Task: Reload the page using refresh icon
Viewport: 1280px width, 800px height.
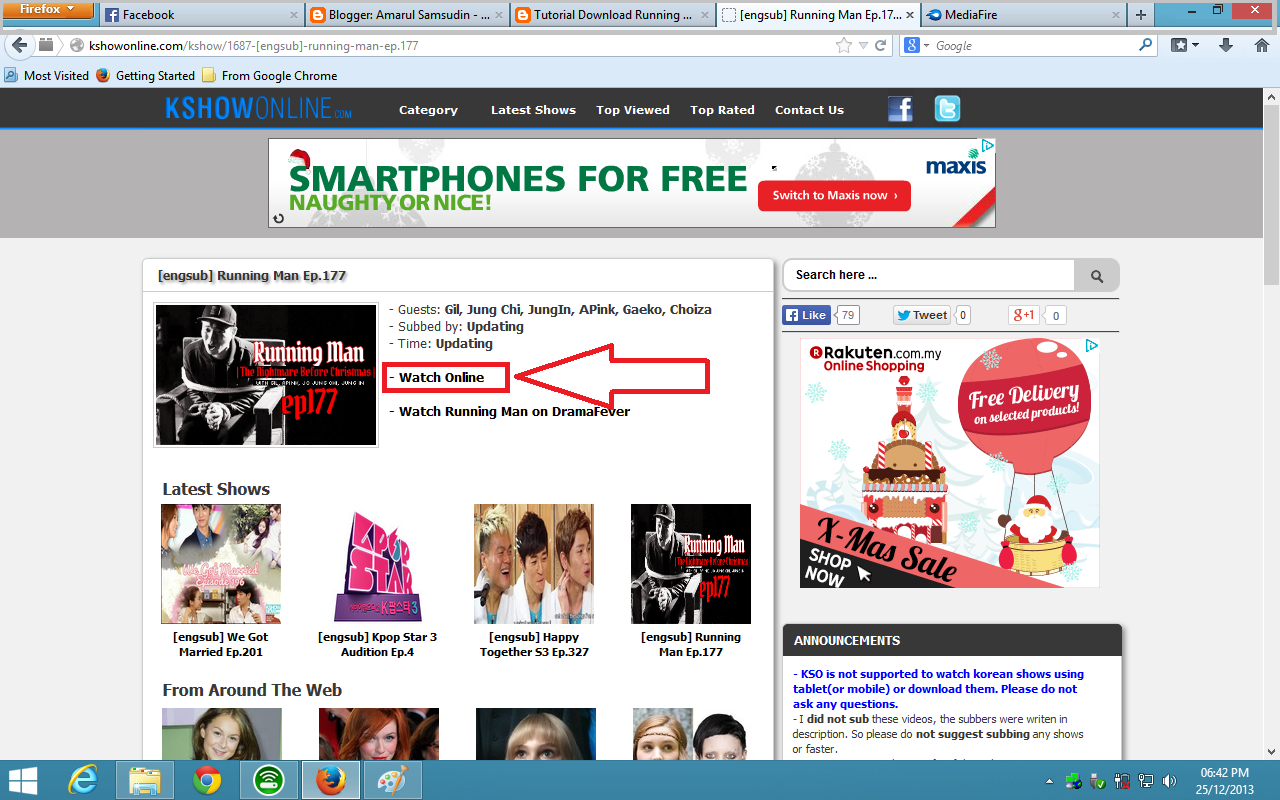Action: [x=881, y=45]
